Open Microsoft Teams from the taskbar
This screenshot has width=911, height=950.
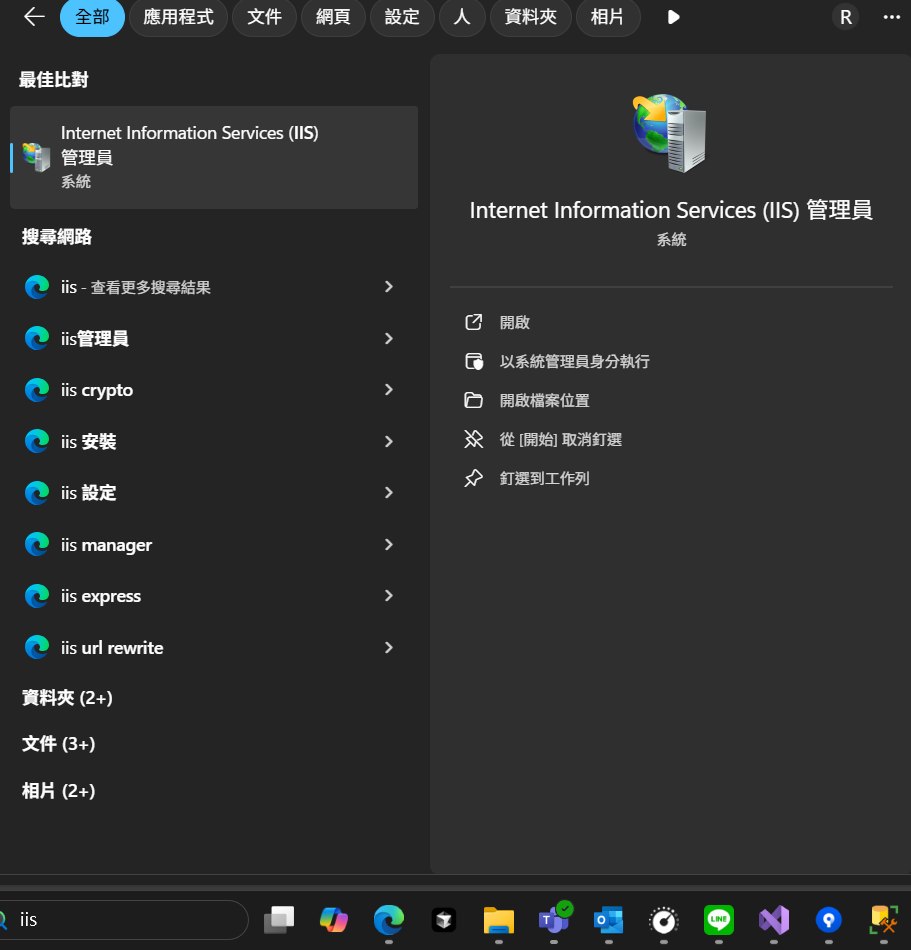tap(554, 918)
